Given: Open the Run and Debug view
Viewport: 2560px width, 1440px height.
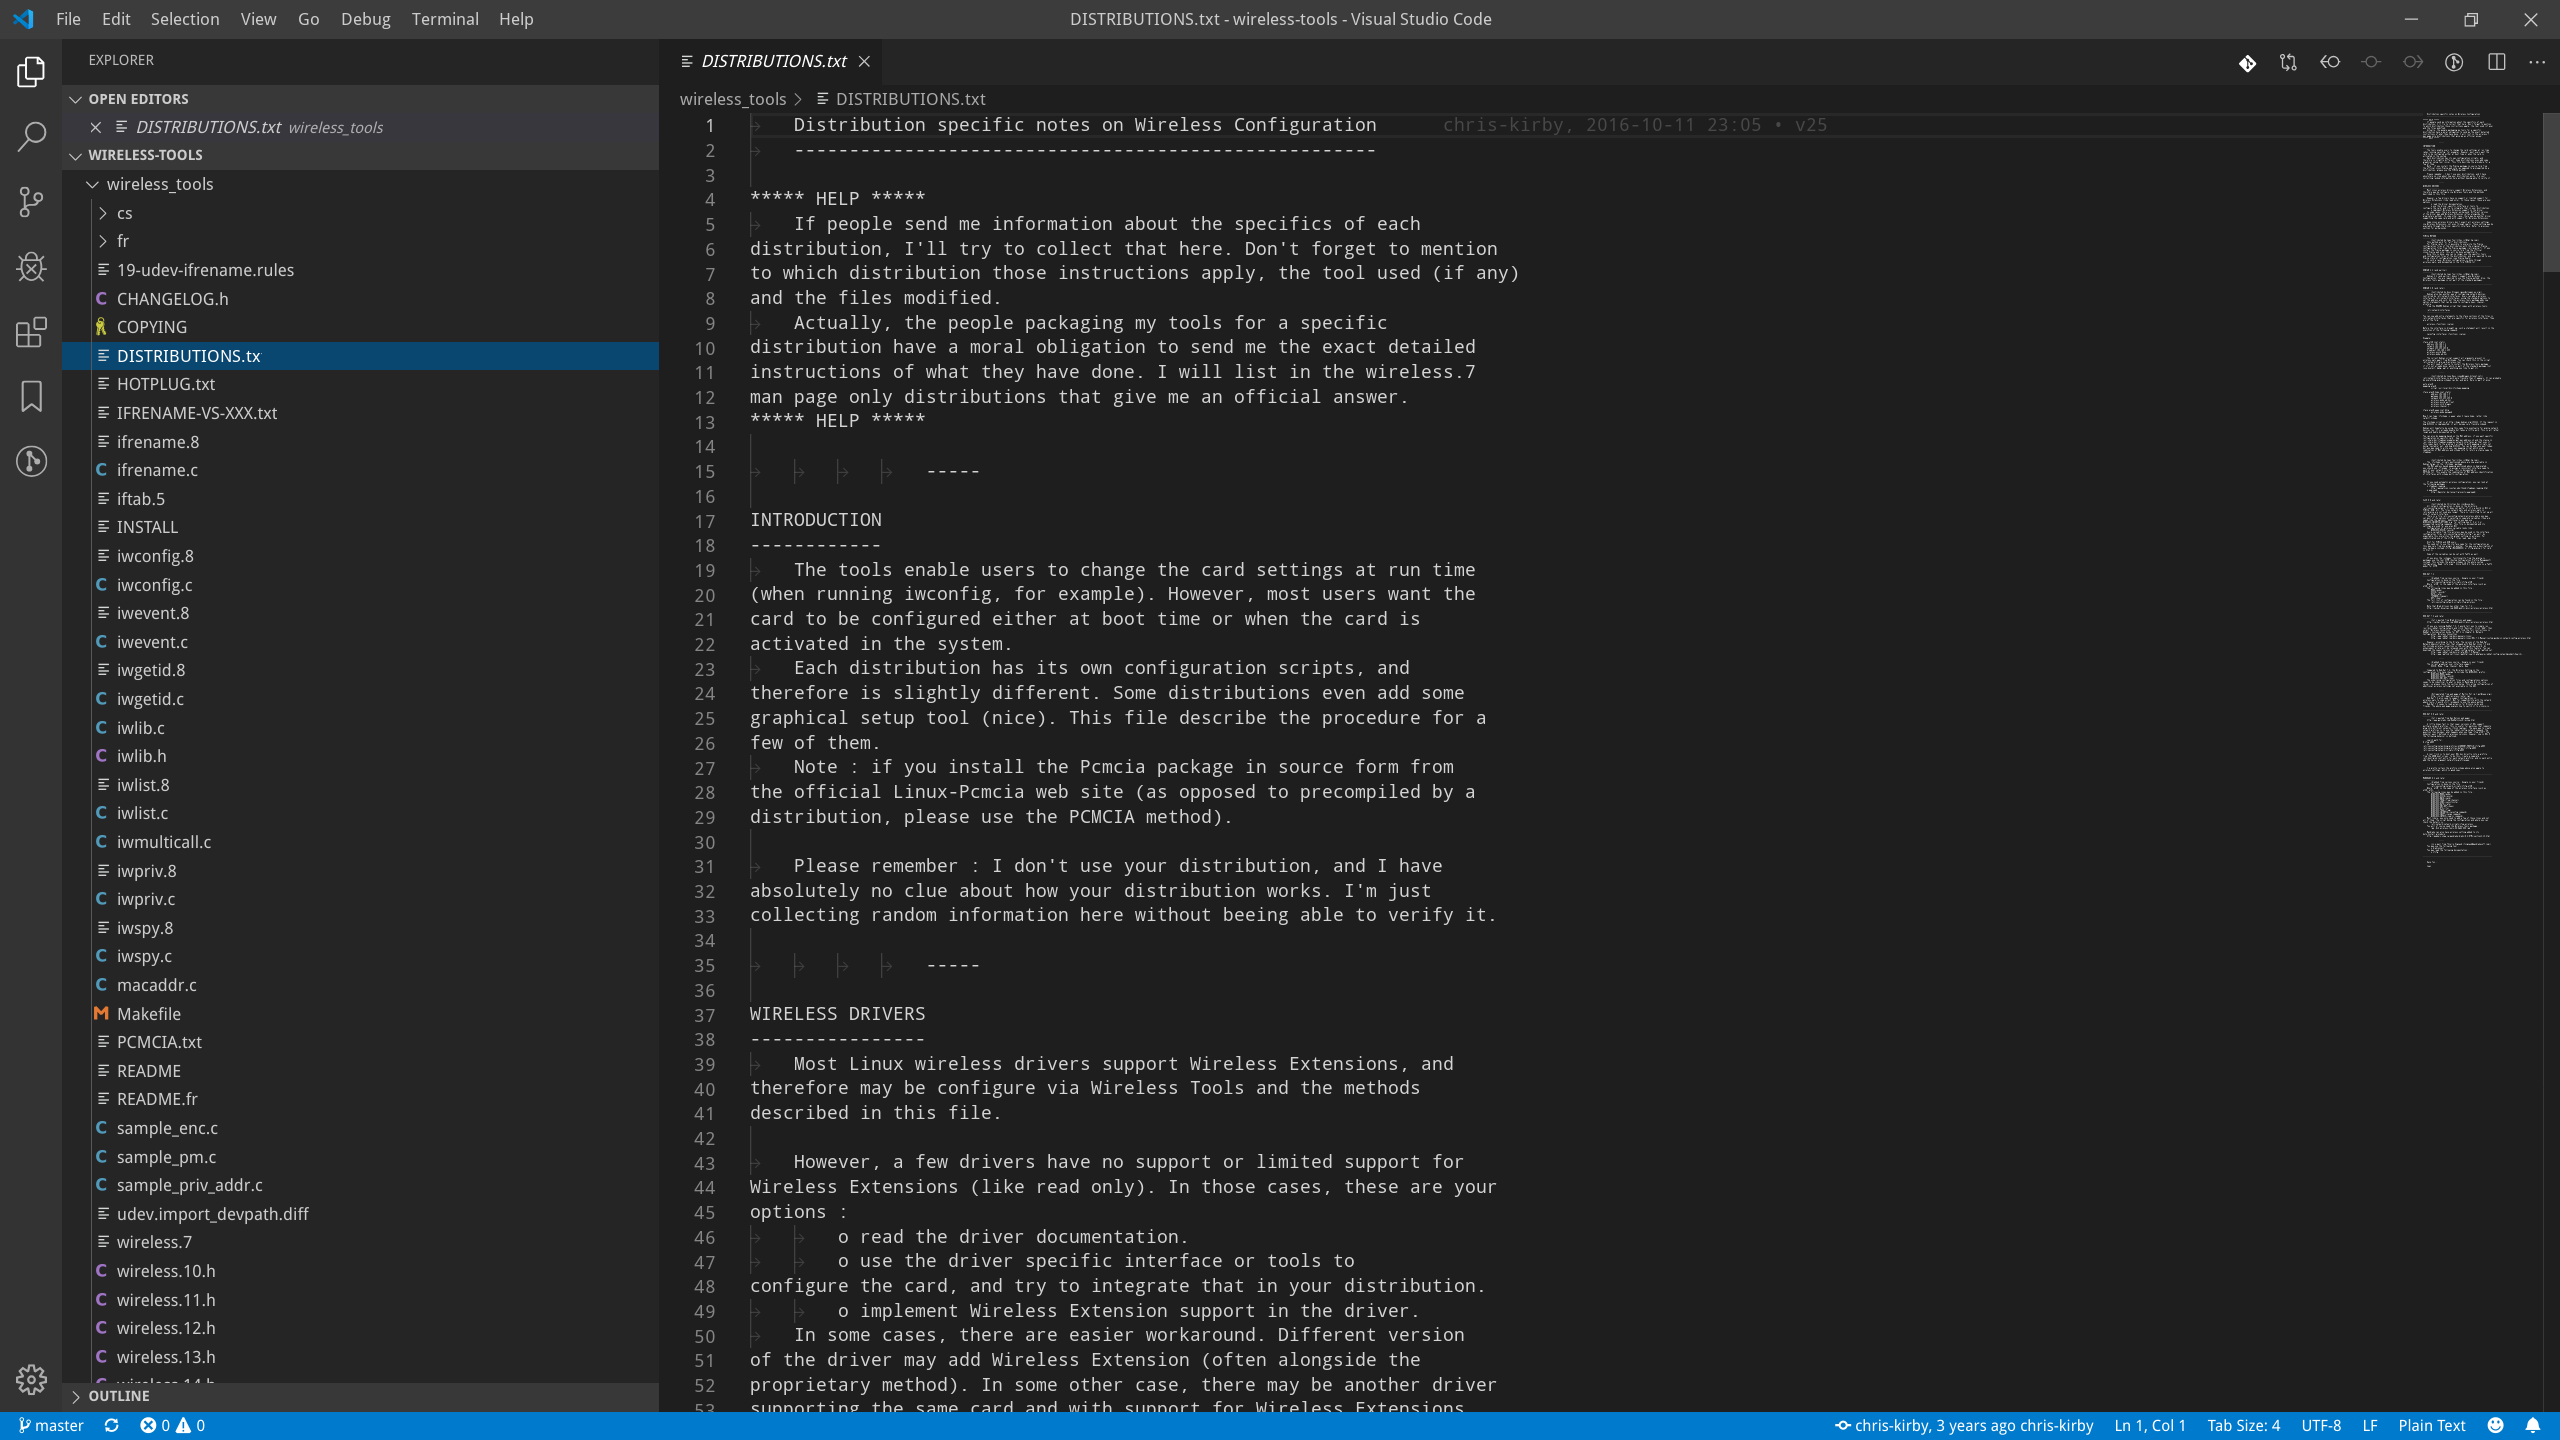Looking at the screenshot, I should (31, 267).
